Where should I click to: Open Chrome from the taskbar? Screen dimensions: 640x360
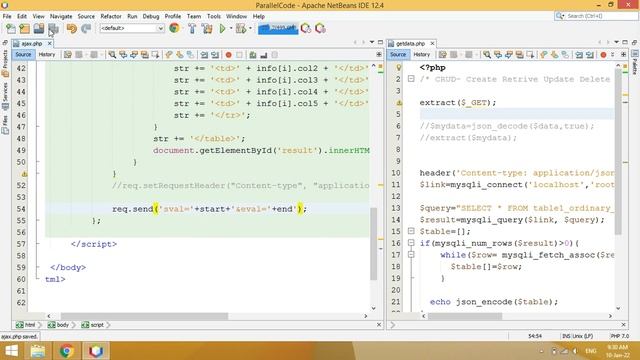tap(67, 351)
